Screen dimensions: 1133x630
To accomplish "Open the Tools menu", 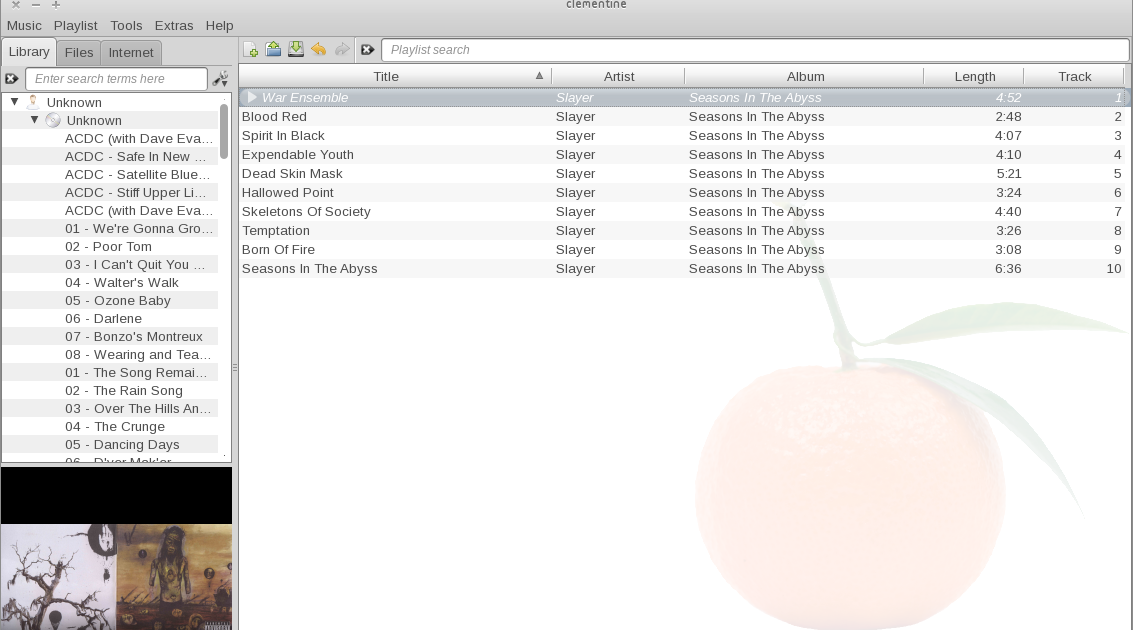I will 125,25.
